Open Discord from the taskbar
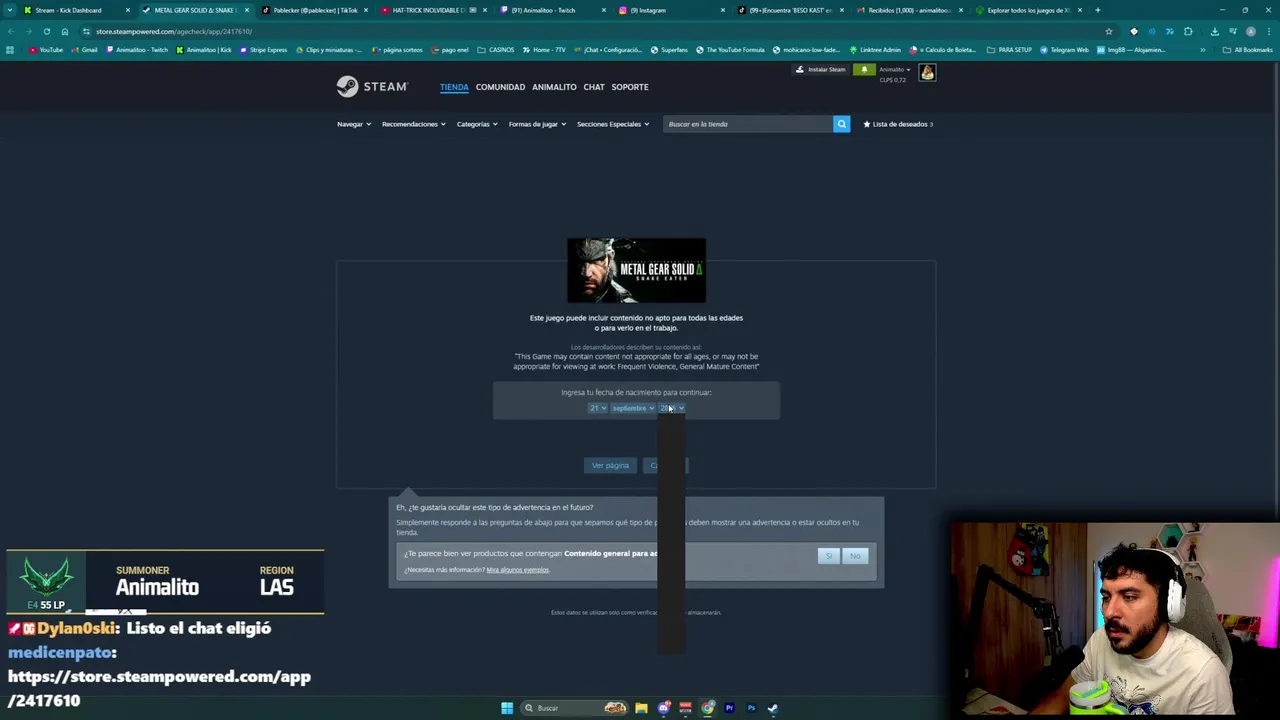 click(663, 708)
